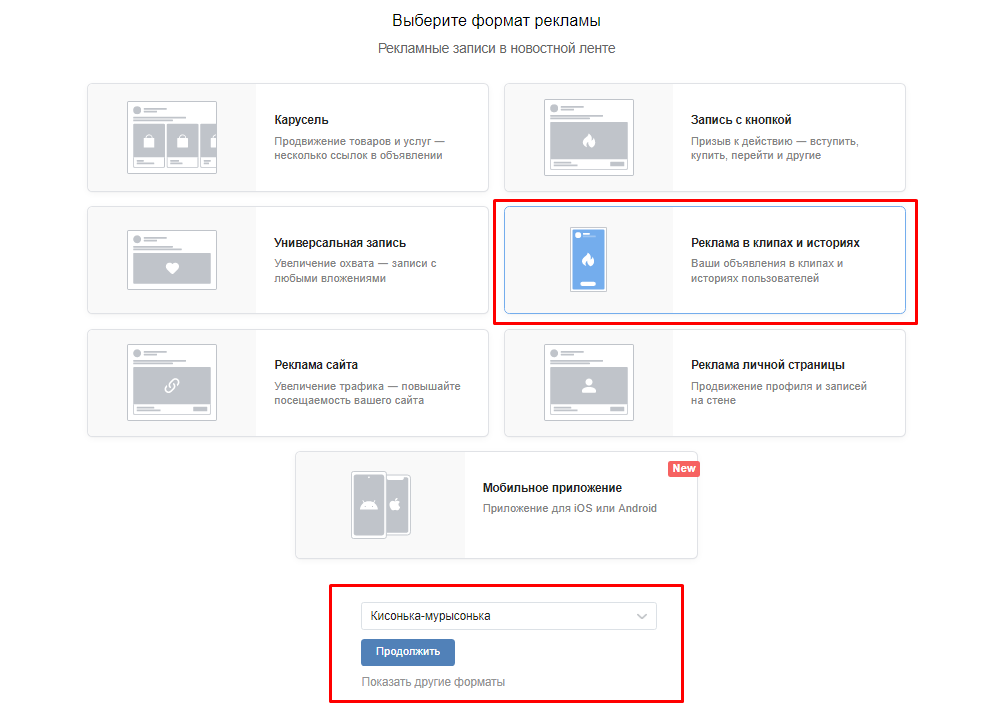
Task: Click description 'Продвижение профиля и записей'
Action: 779,386
